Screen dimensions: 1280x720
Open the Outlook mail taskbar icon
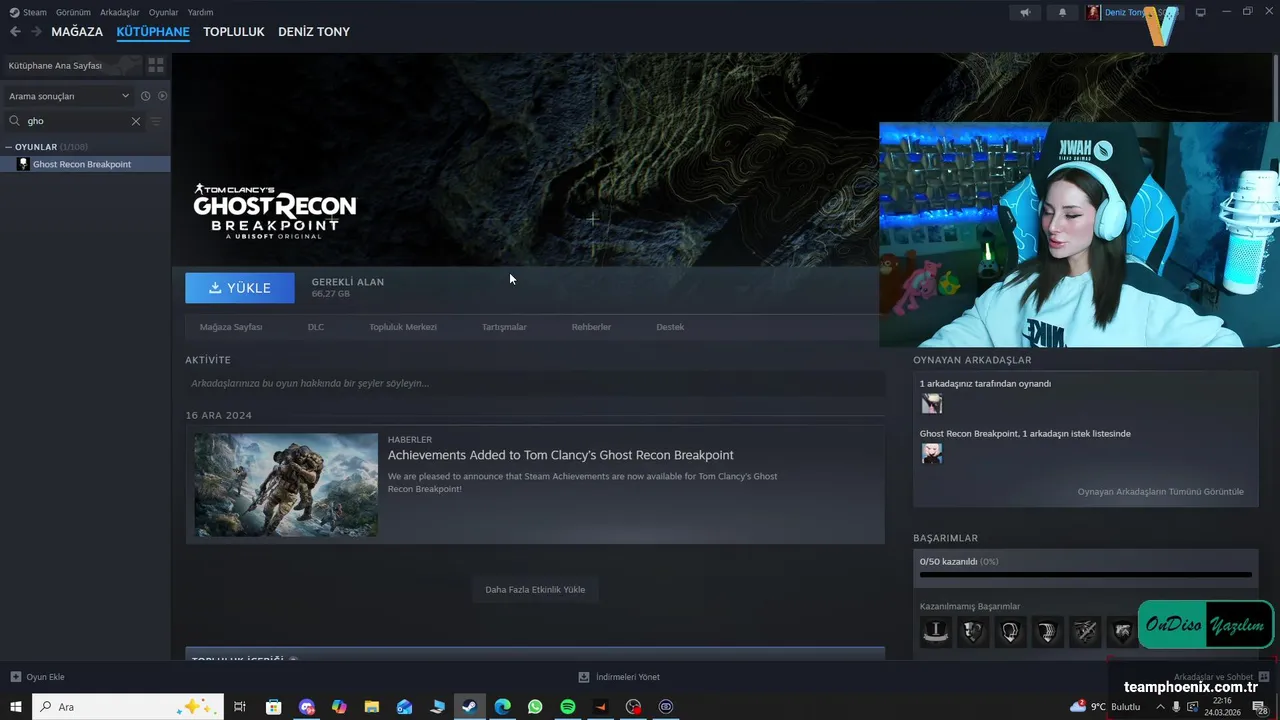point(404,707)
